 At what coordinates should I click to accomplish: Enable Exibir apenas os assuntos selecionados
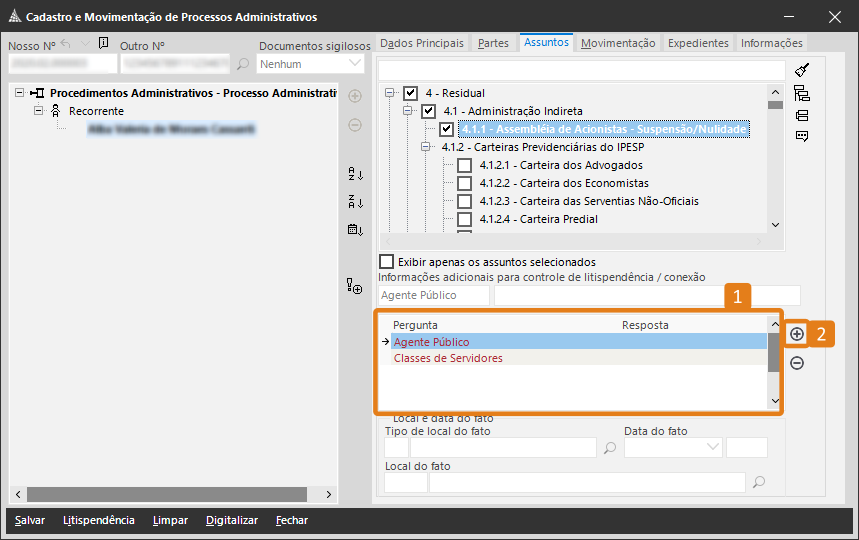coord(387,262)
